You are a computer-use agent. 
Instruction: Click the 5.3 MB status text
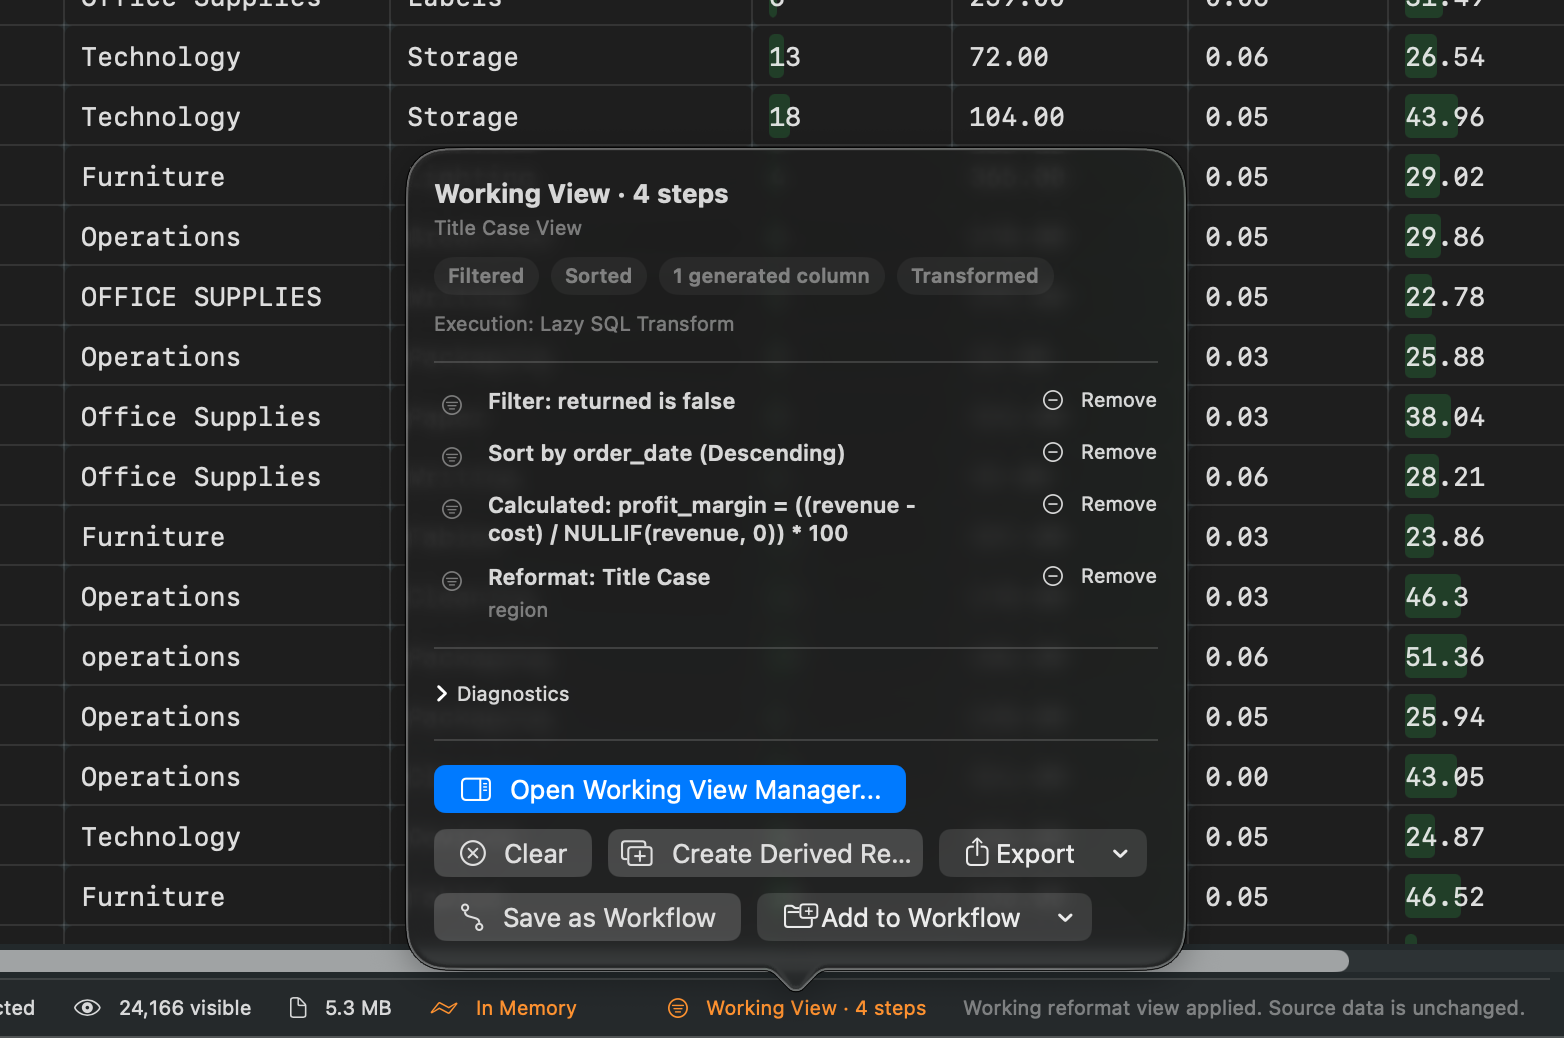(x=358, y=1008)
